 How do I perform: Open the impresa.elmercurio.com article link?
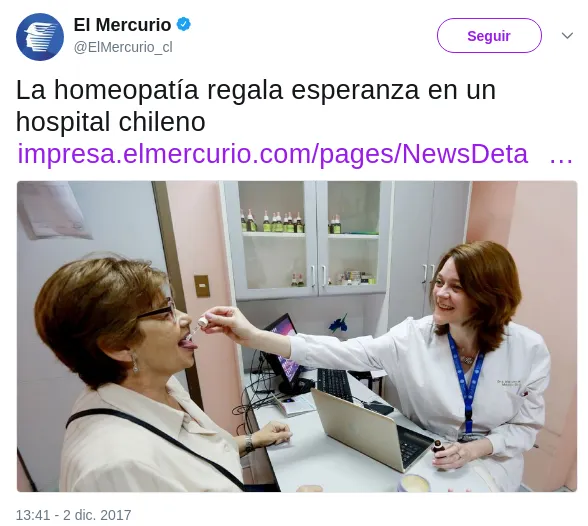point(273,154)
